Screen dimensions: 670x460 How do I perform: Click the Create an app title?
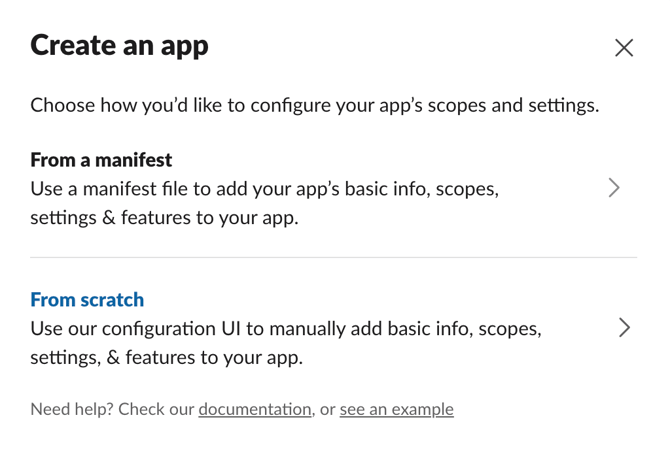coord(119,46)
